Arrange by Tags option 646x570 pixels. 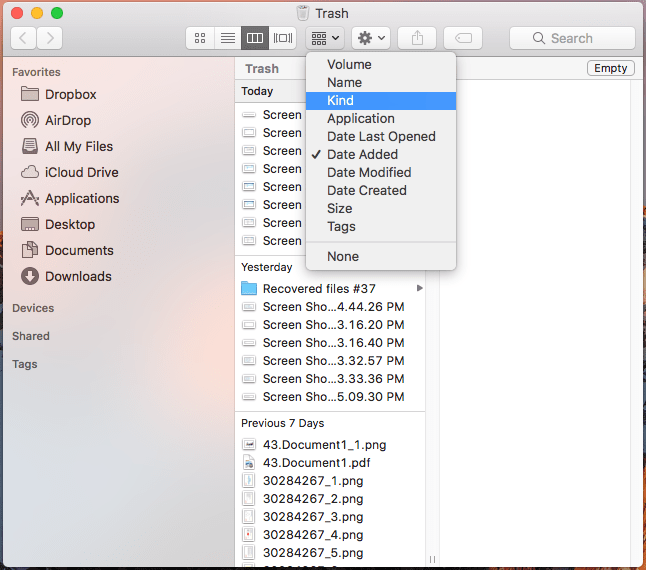point(381,227)
